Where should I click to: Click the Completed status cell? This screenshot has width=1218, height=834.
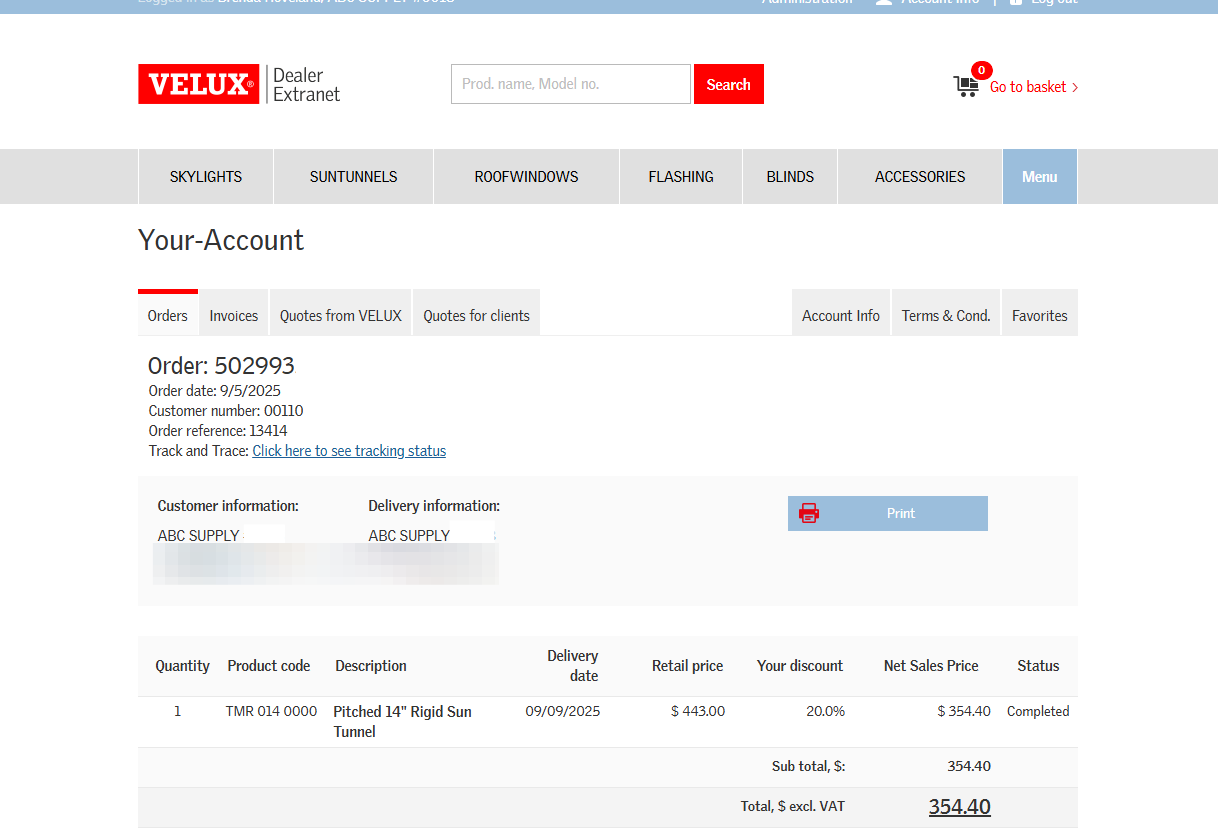pos(1038,712)
